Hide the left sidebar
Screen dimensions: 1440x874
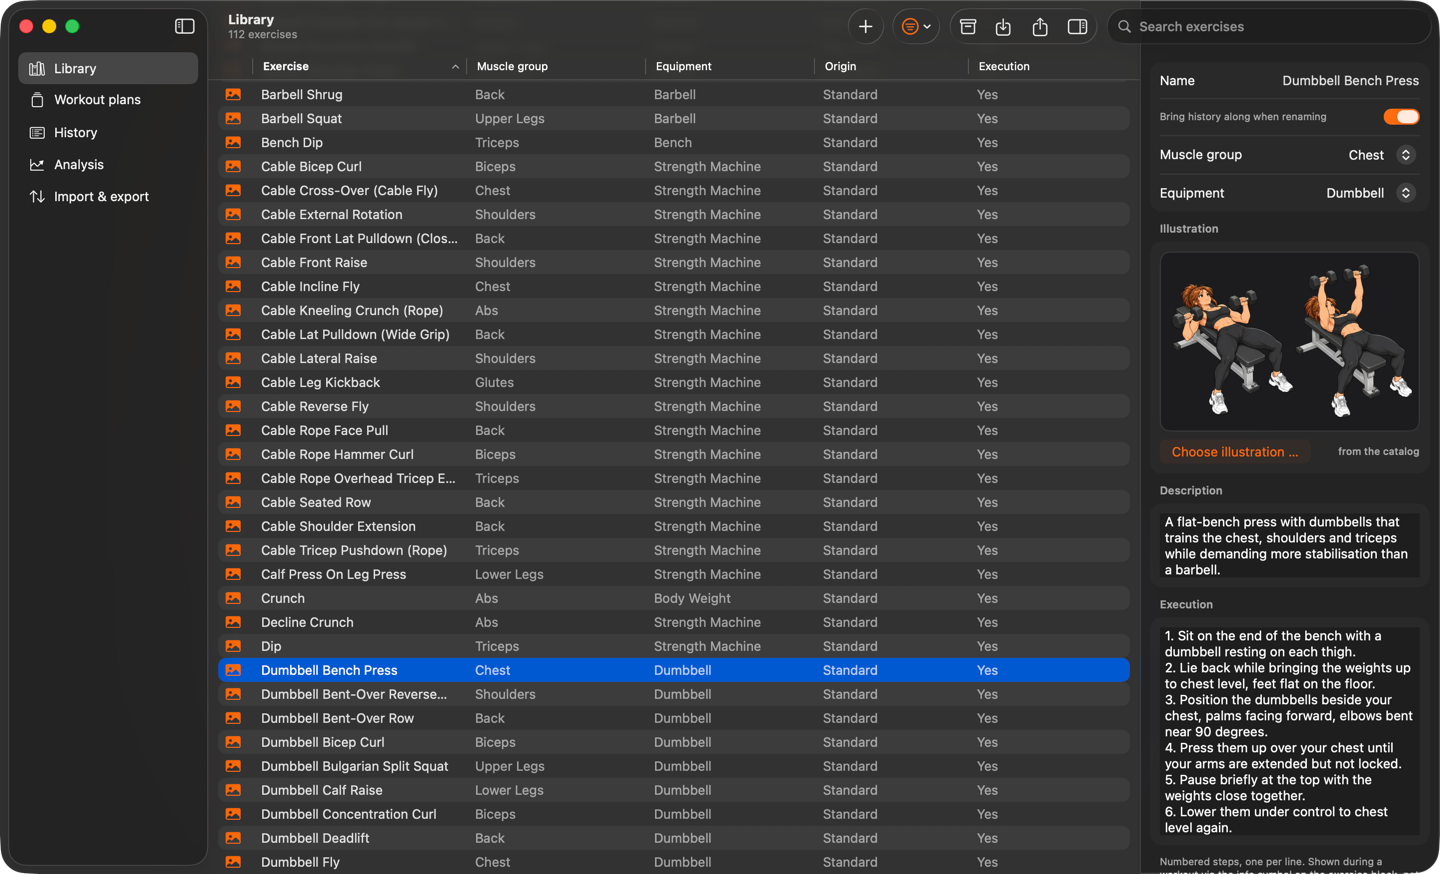185,27
